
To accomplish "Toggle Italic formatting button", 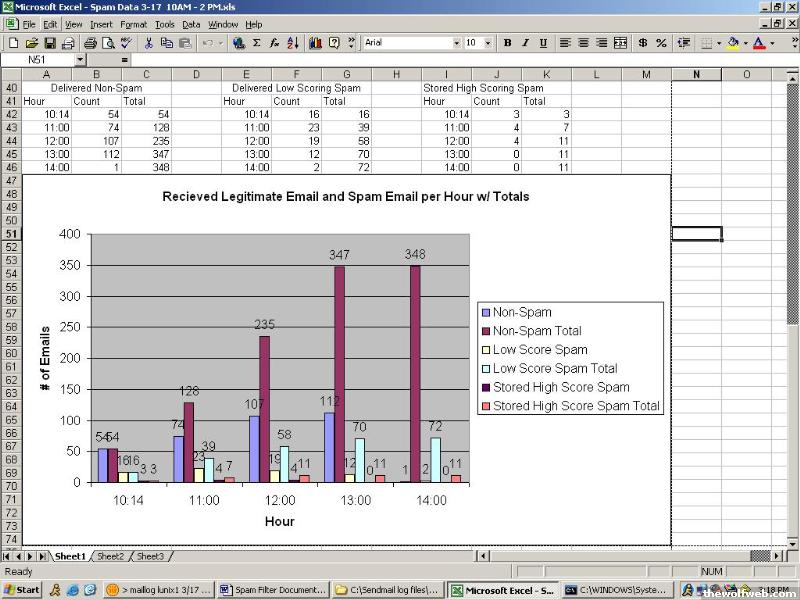I will (525, 43).
